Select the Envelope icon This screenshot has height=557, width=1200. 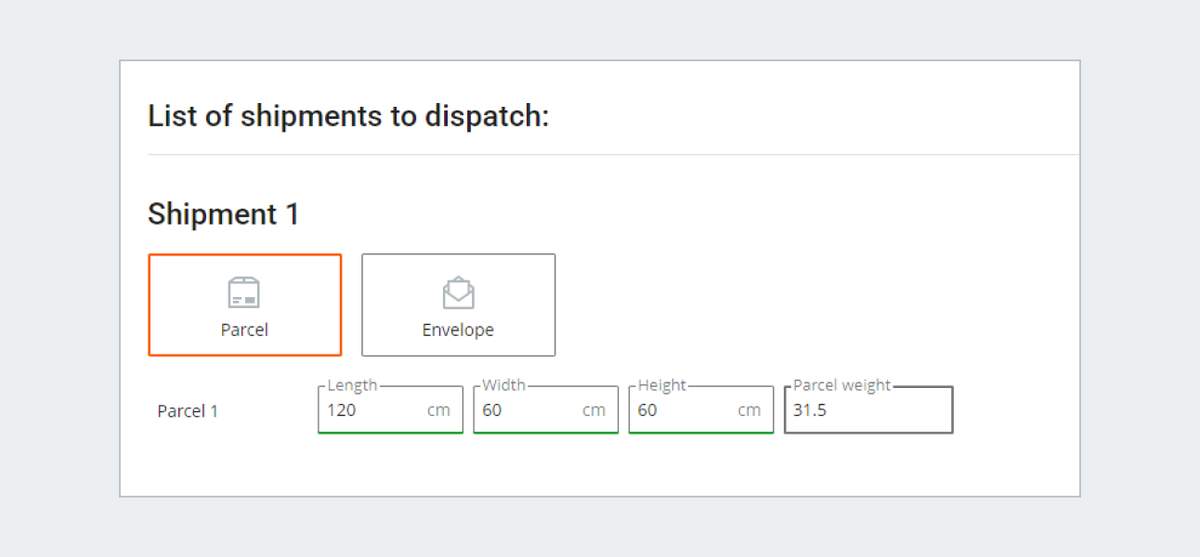pos(458,292)
